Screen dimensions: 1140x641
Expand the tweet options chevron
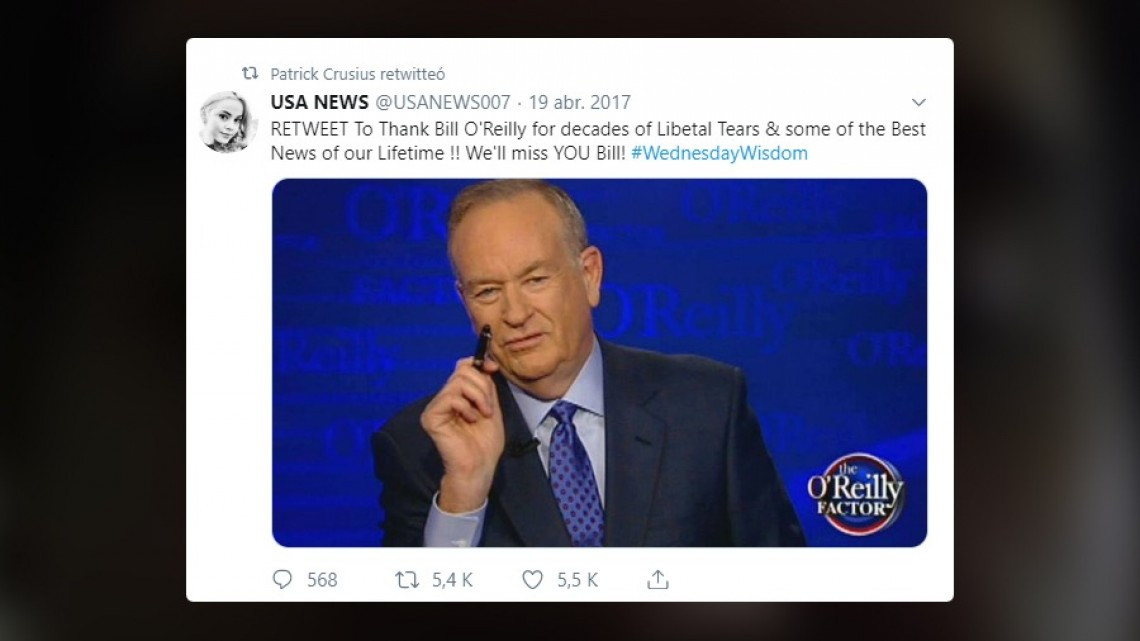coord(919,102)
